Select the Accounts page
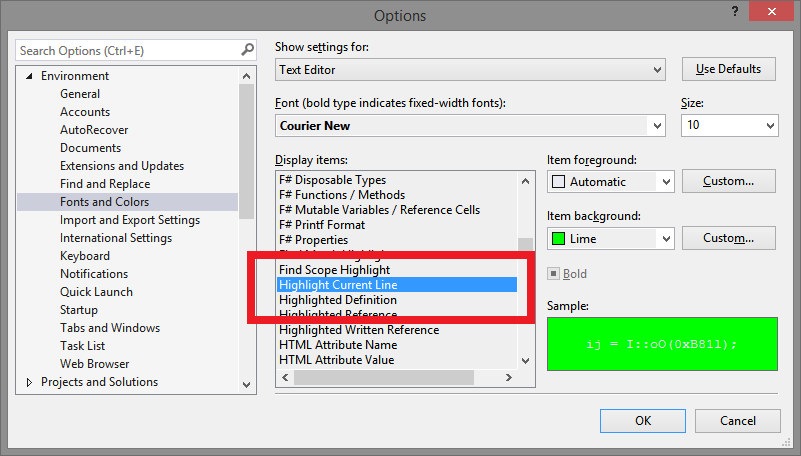 click(85, 112)
